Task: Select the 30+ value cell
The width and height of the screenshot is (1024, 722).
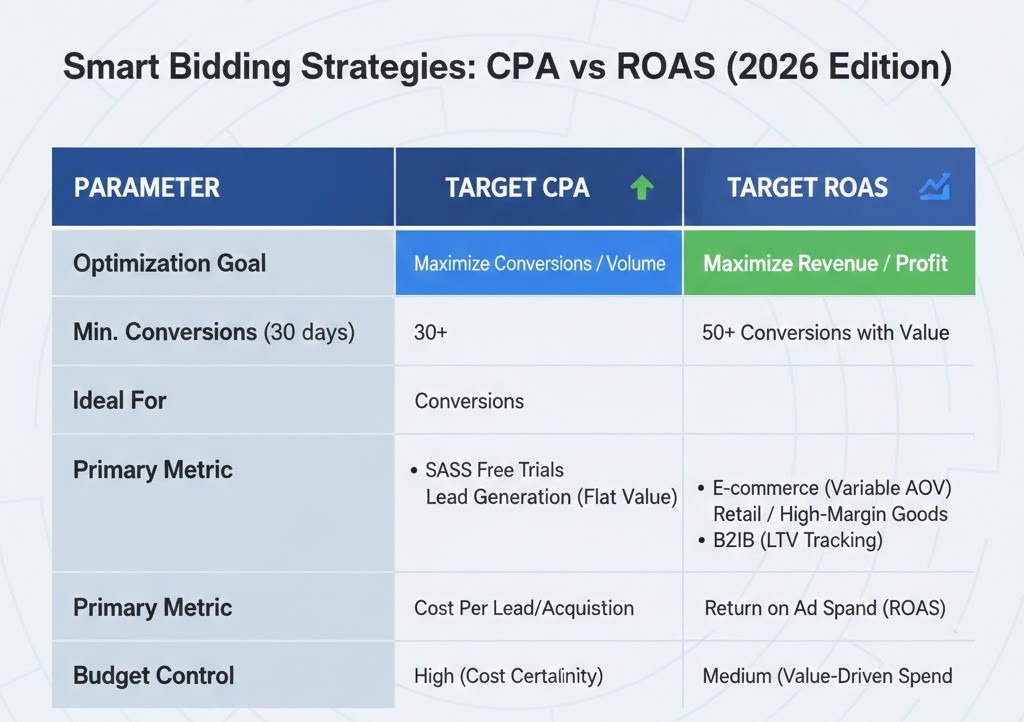Action: tap(431, 333)
